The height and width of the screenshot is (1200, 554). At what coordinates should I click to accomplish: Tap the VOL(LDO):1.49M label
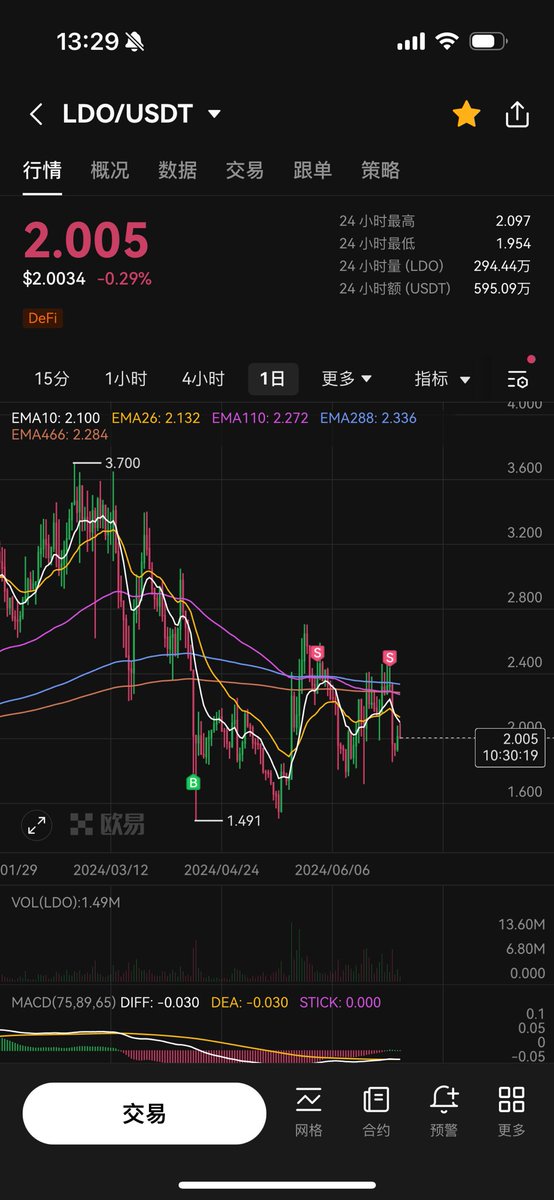pyautogui.click(x=66, y=903)
